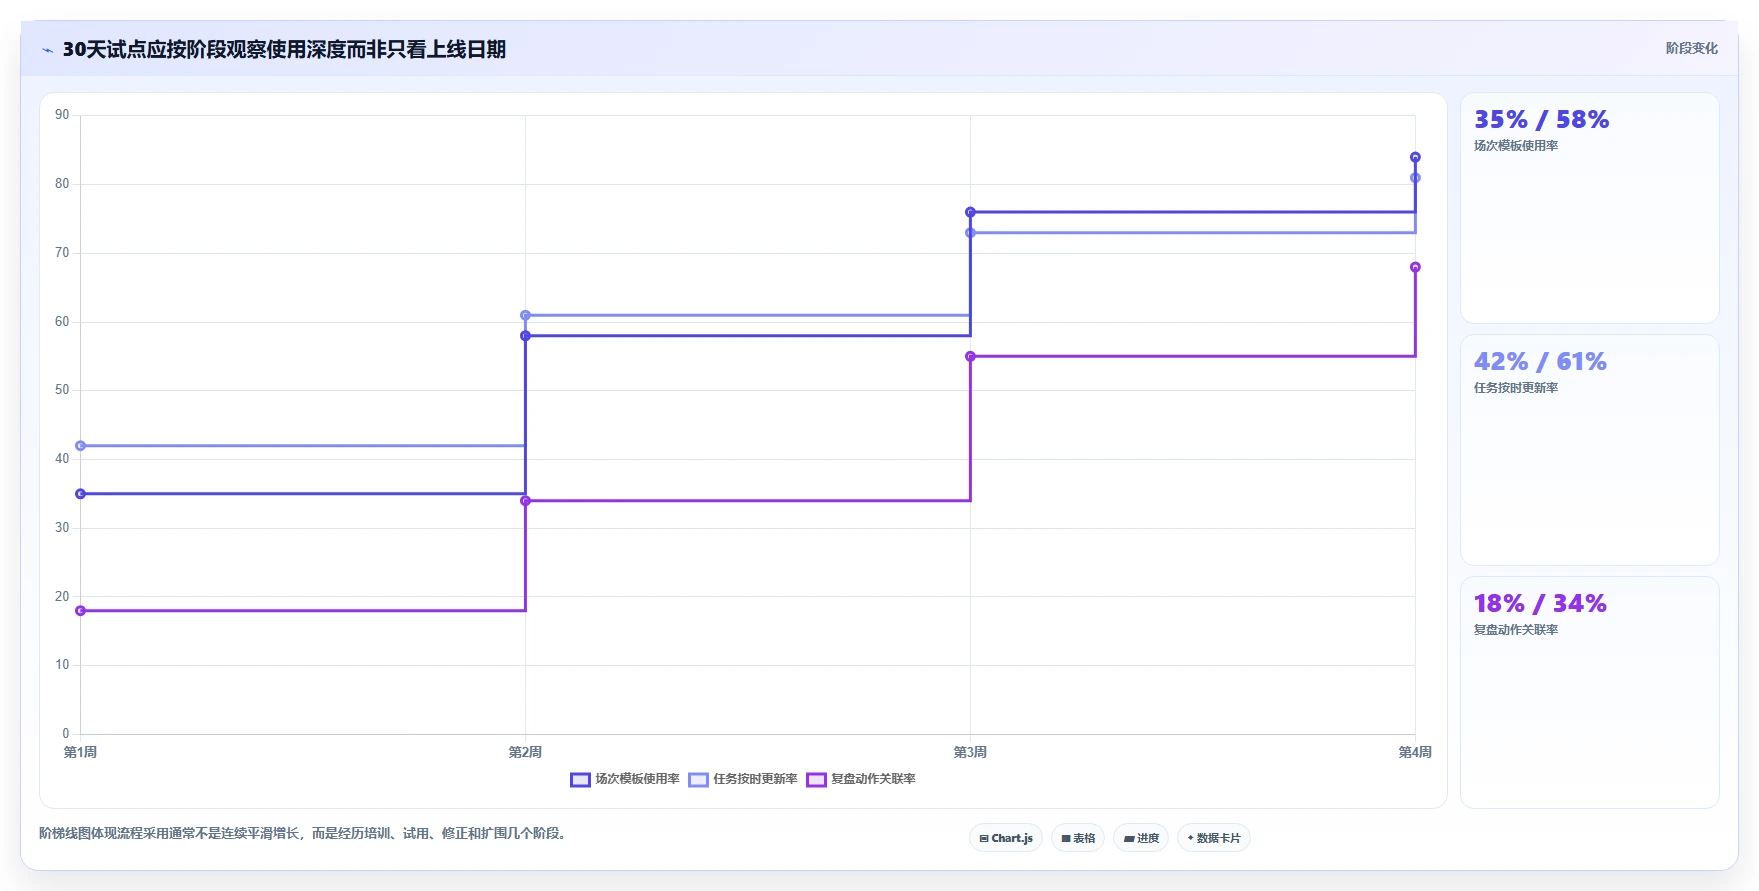Click 复盘动作关联率 data point at 第4周 (68)
The image size is (1759, 891).
(x=1415, y=267)
